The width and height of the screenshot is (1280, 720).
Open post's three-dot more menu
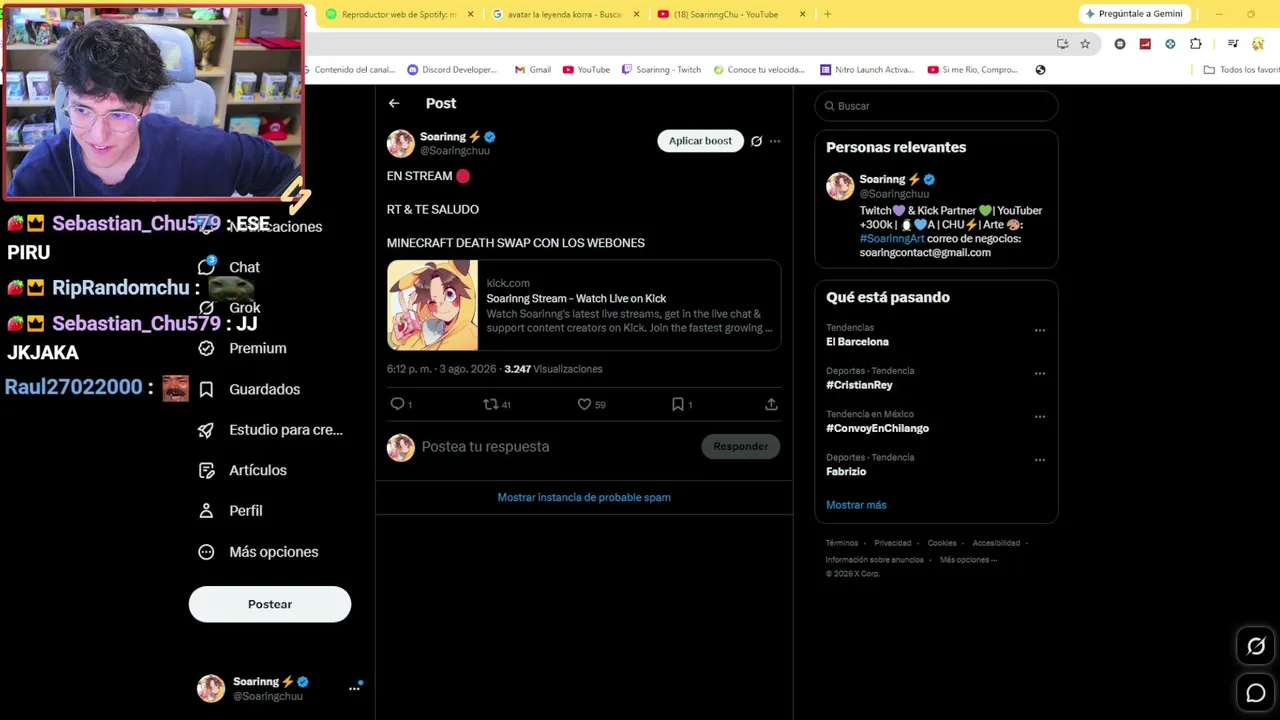click(x=775, y=141)
